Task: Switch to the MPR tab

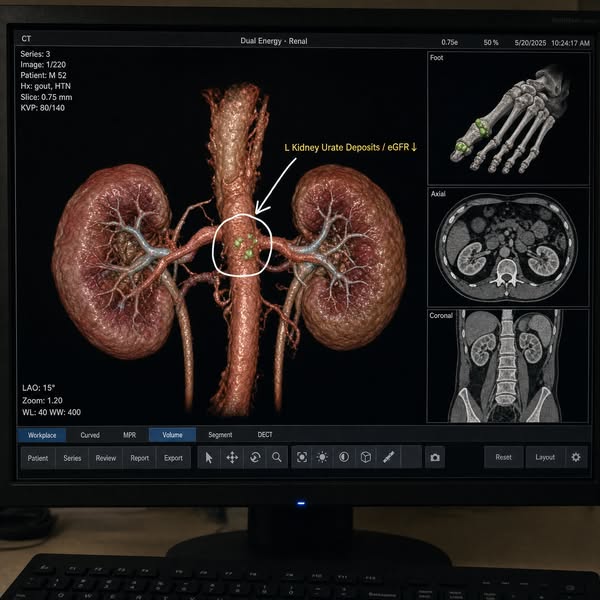Action: (x=129, y=435)
